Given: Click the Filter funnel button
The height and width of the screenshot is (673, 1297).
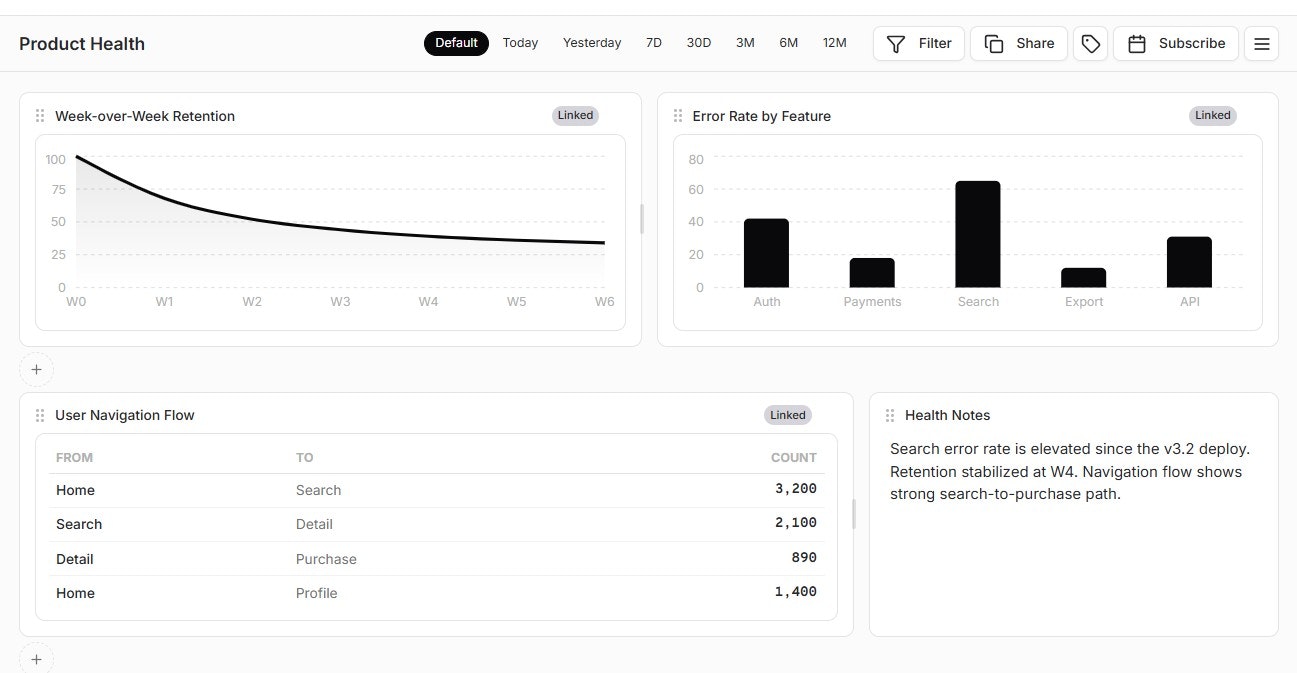Looking at the screenshot, I should coord(919,44).
